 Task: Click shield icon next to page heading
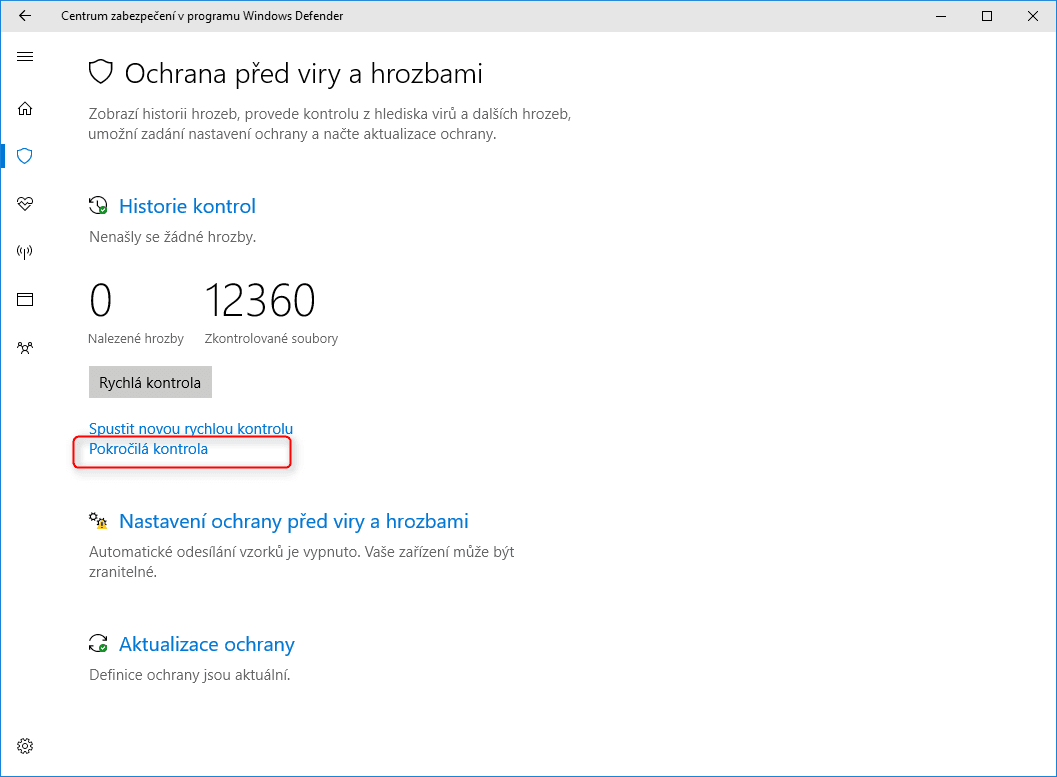coord(100,72)
